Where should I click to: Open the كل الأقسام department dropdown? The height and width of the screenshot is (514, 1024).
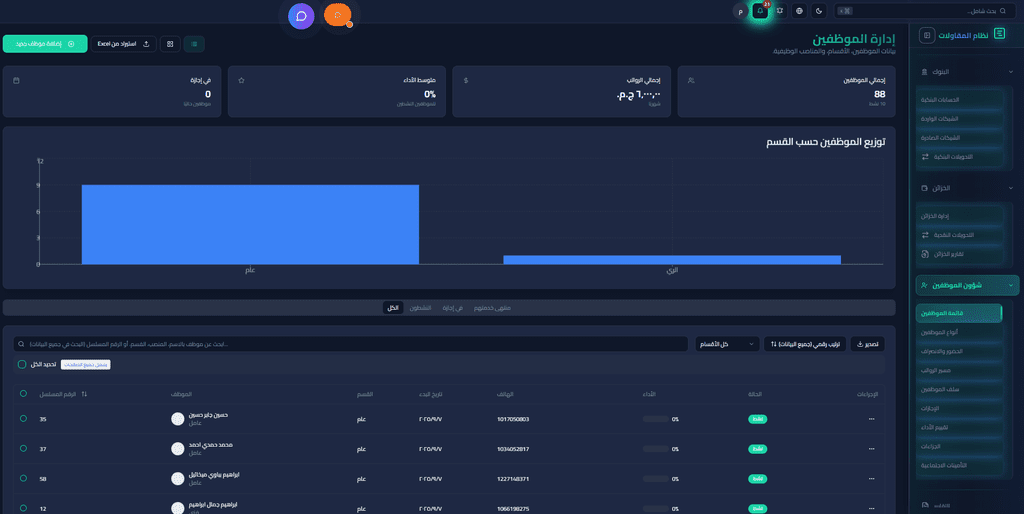click(727, 344)
